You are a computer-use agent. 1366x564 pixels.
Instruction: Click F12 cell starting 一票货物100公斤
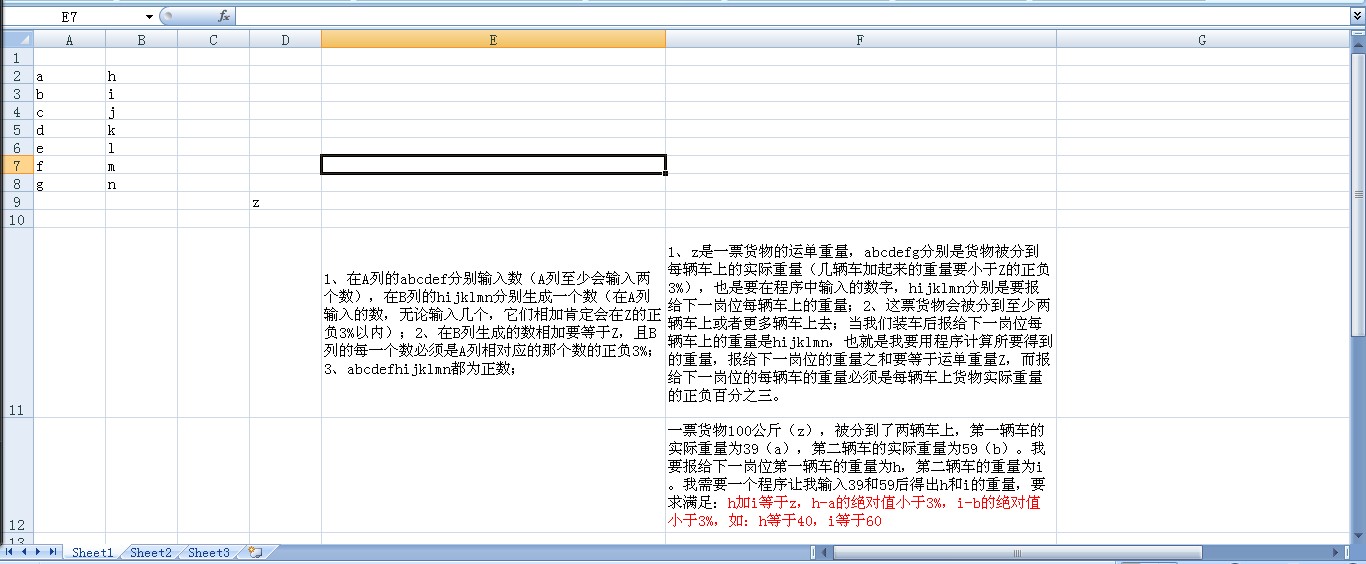pyautogui.click(x=861, y=475)
